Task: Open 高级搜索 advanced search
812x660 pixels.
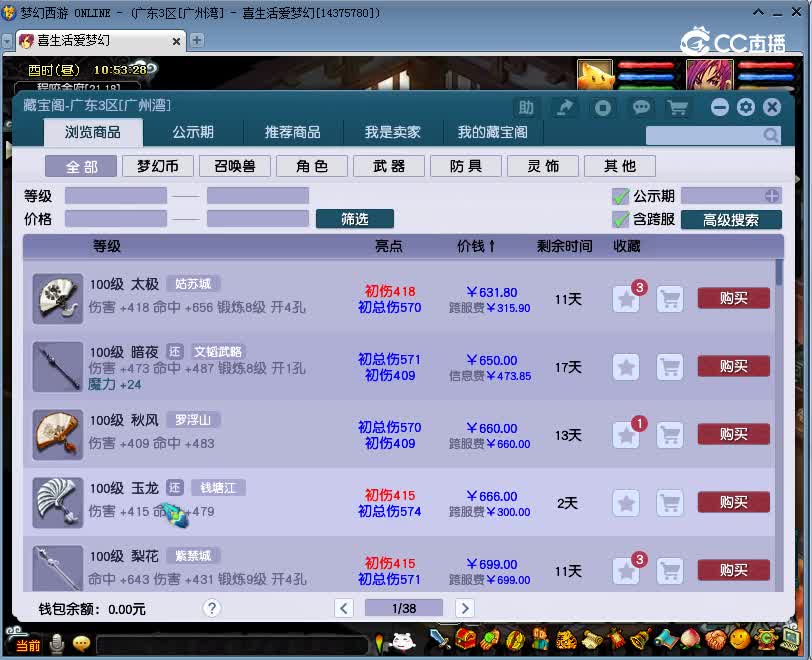Action: click(729, 219)
